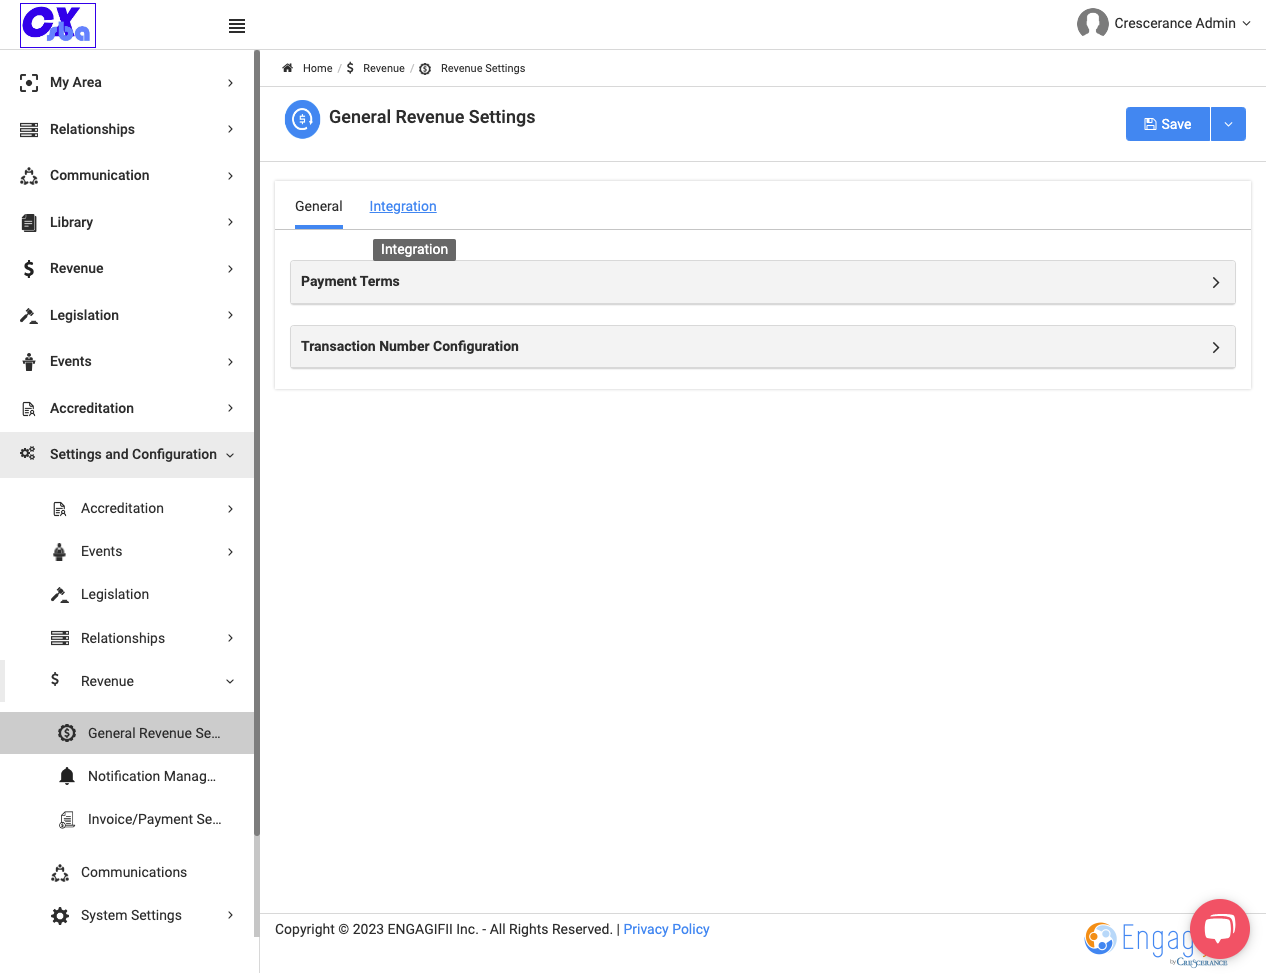Click the CX logo in header
1266x975 pixels.
click(x=58, y=25)
